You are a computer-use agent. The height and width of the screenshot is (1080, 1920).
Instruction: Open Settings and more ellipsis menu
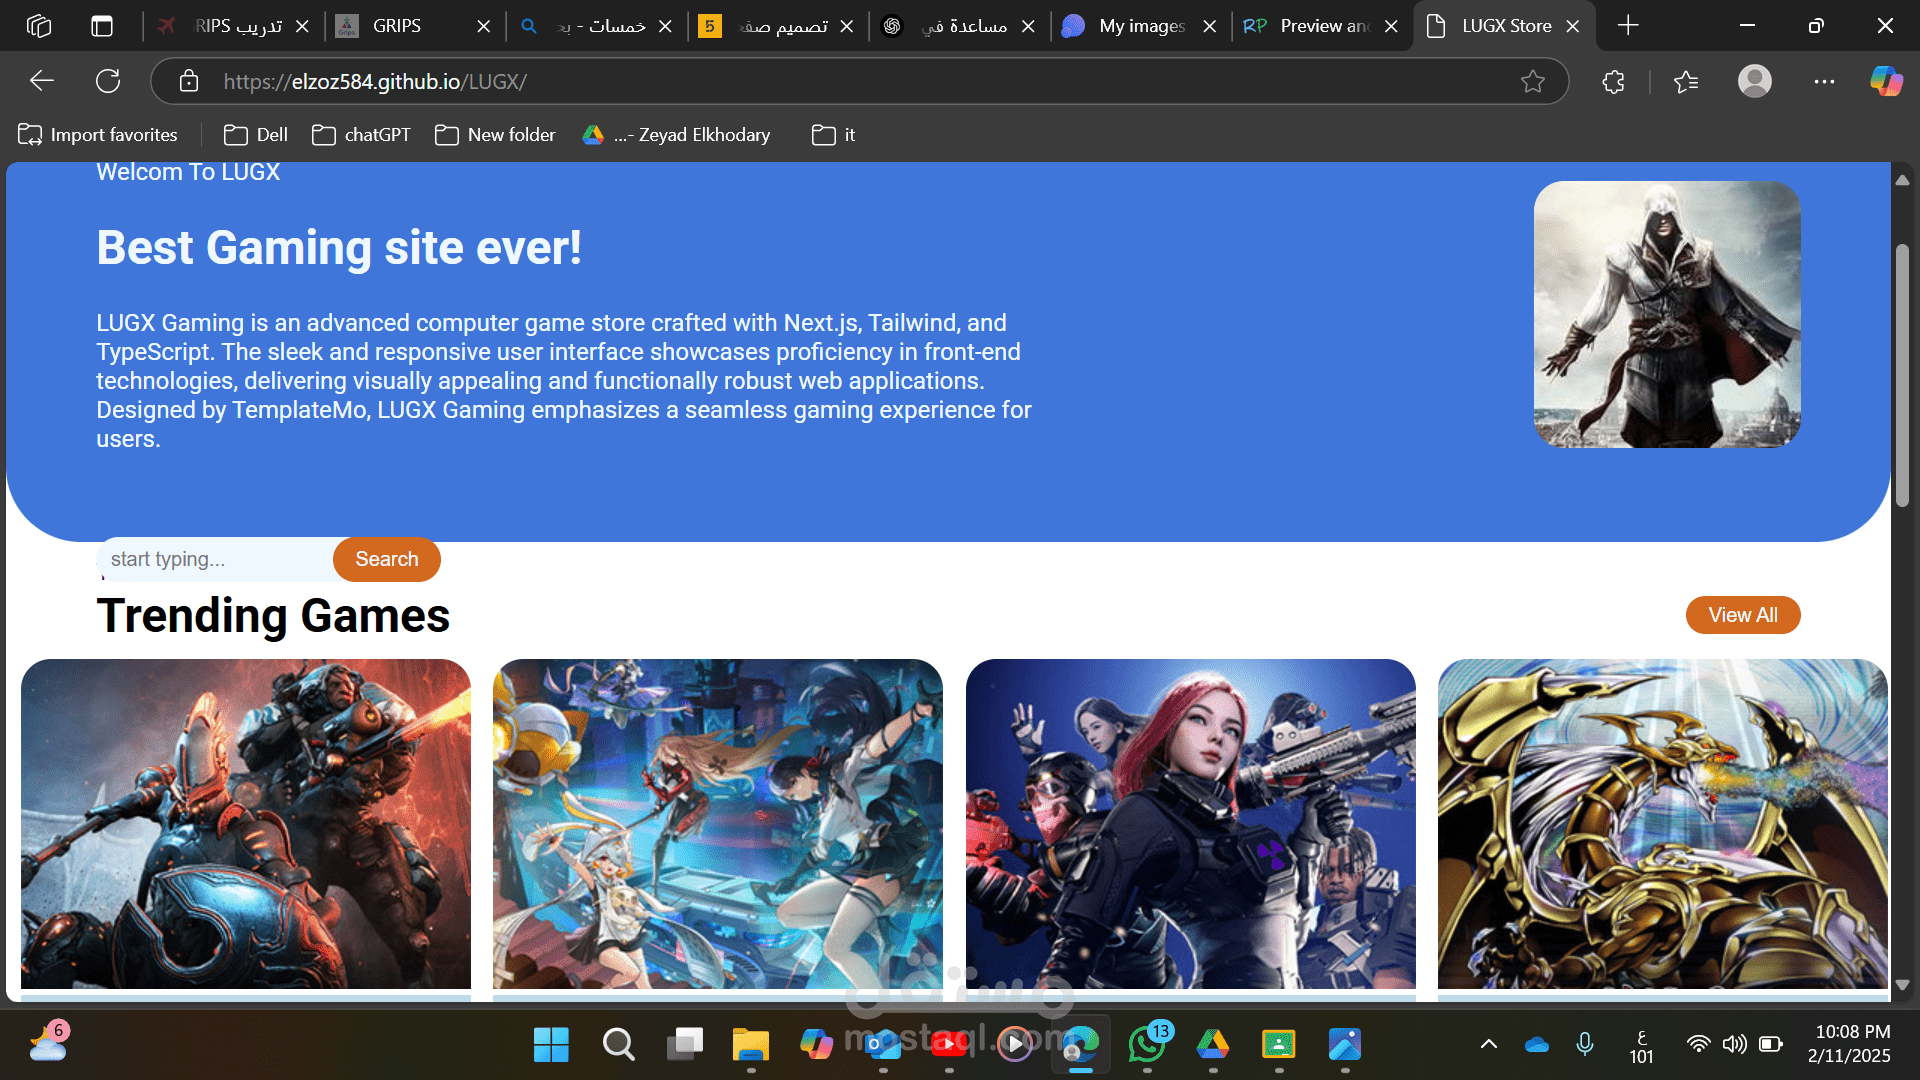click(1824, 81)
